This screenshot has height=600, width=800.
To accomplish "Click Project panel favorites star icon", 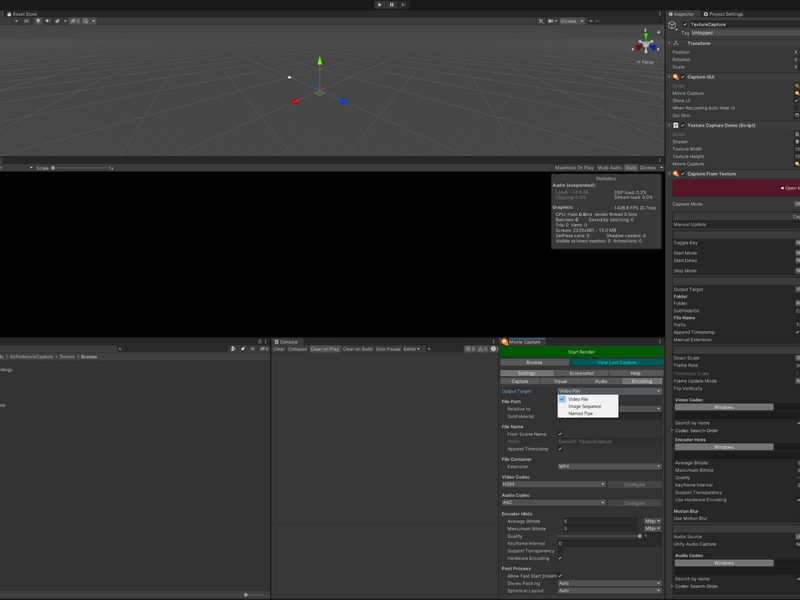I will (x=253, y=349).
